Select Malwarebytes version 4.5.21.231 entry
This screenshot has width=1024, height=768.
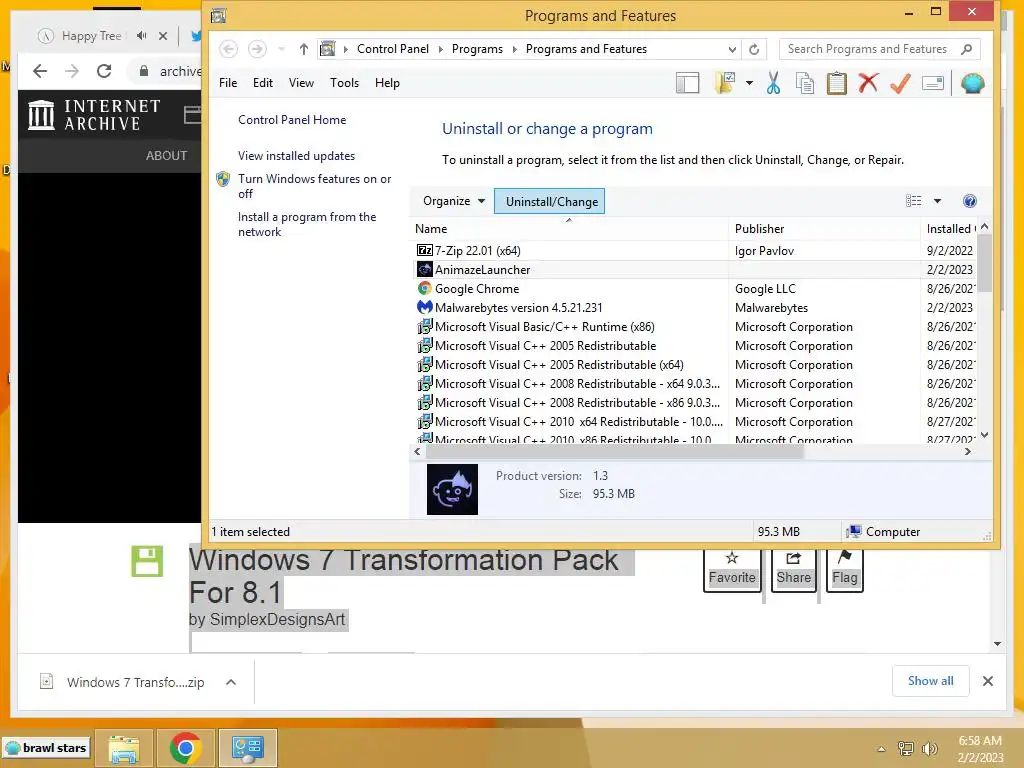695,308
